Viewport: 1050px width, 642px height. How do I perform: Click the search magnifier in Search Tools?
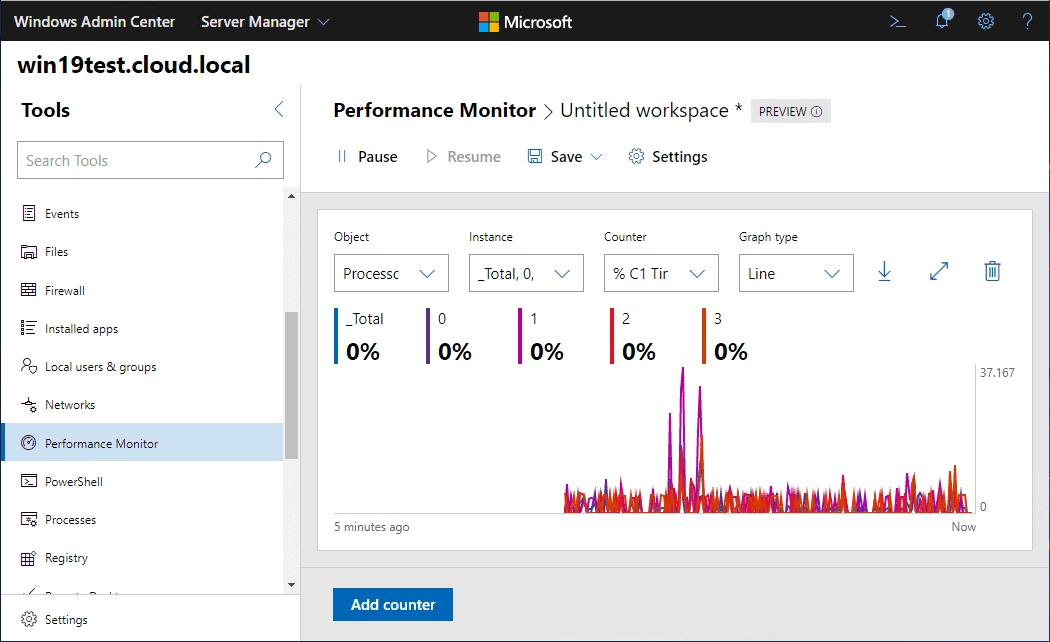point(264,160)
